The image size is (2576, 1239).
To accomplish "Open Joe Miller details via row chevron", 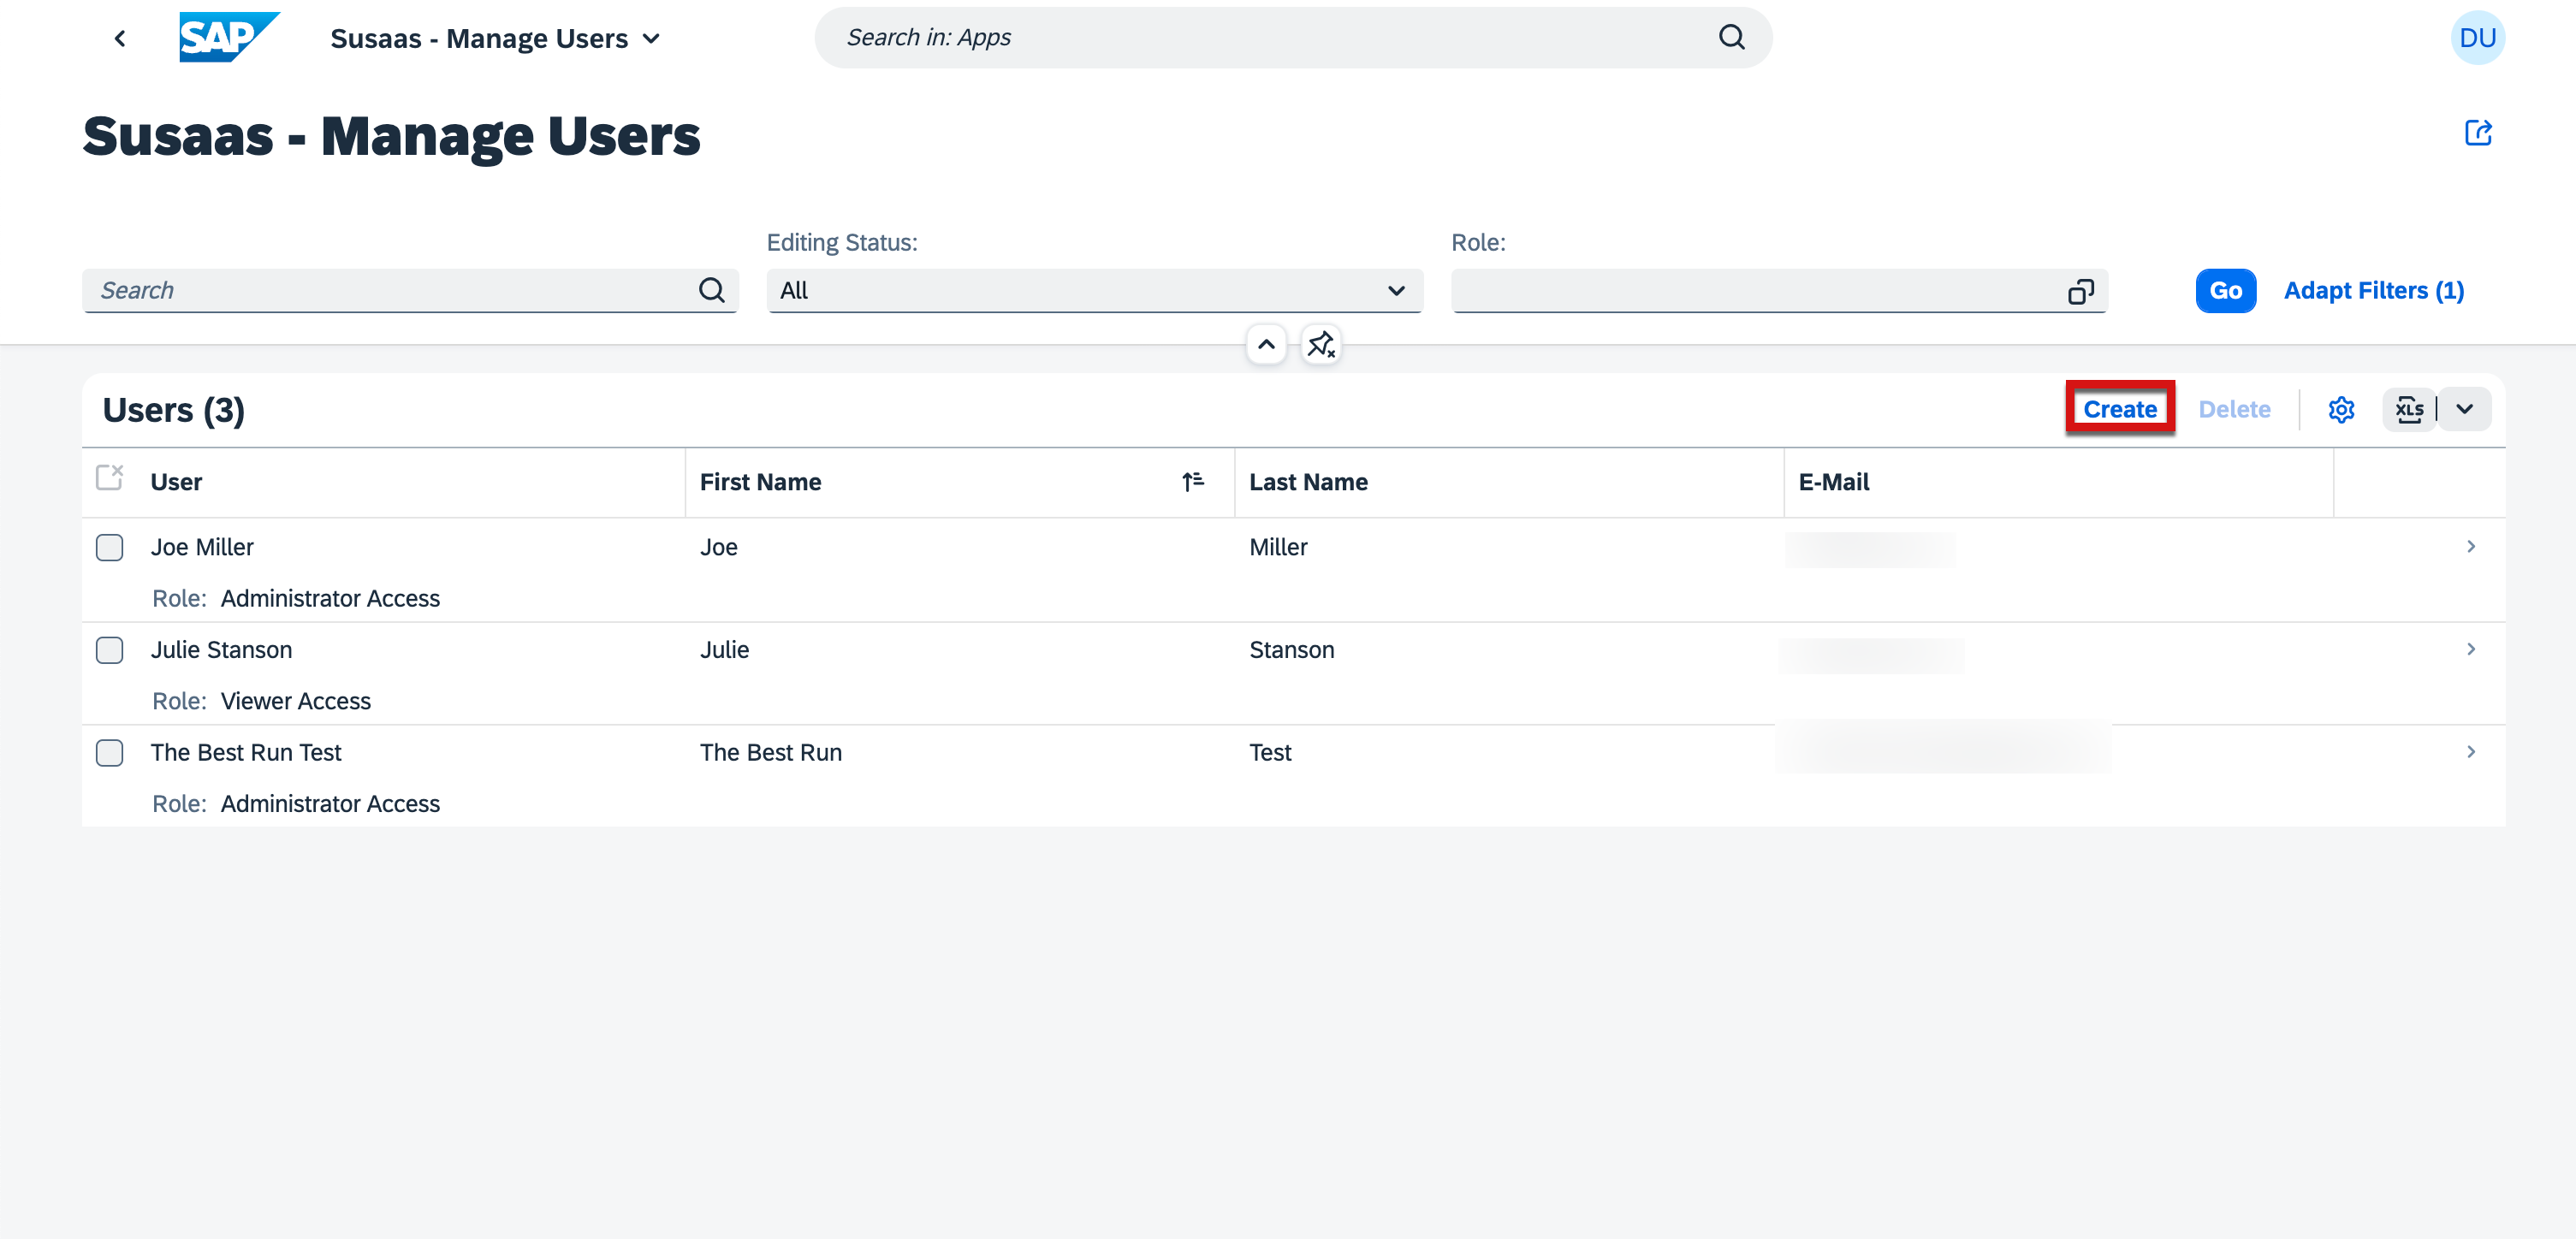I will [2470, 546].
